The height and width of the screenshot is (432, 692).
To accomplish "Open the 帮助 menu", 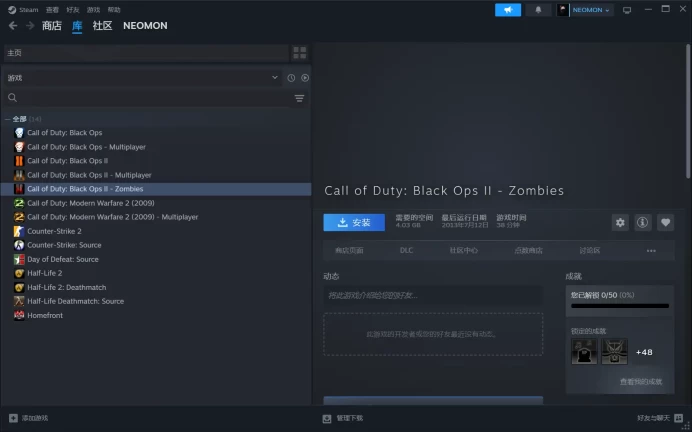I will [114, 10].
